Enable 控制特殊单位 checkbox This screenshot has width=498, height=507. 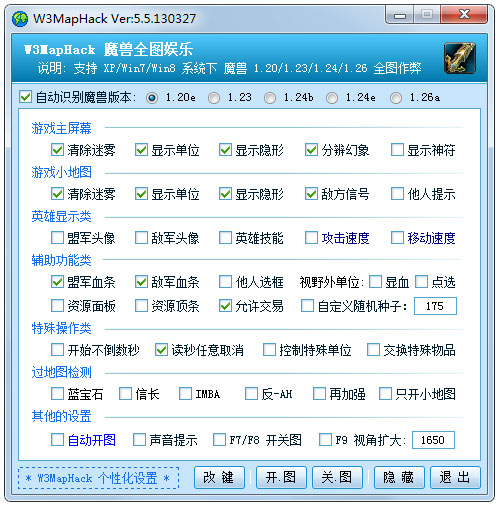click(269, 350)
